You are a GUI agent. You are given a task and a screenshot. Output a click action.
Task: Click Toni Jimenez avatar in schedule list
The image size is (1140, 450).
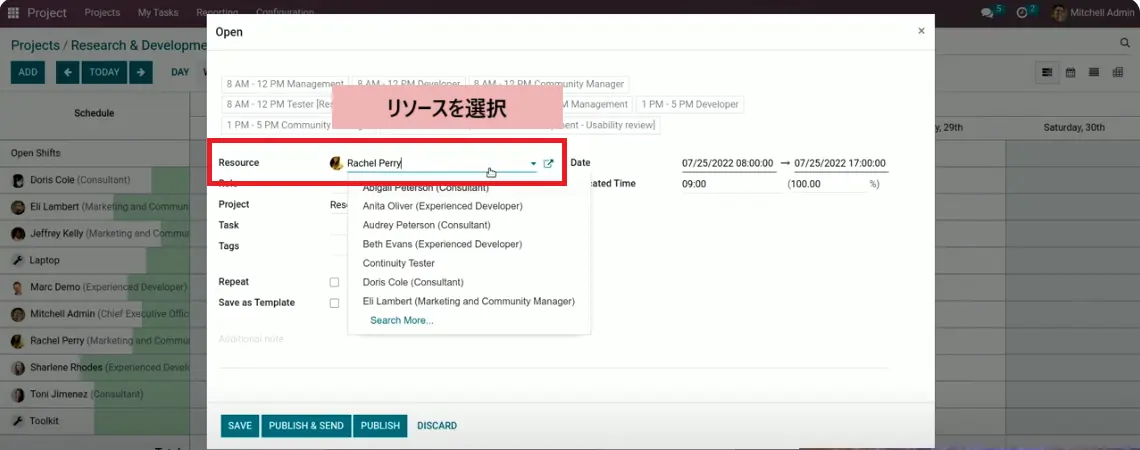[18, 395]
